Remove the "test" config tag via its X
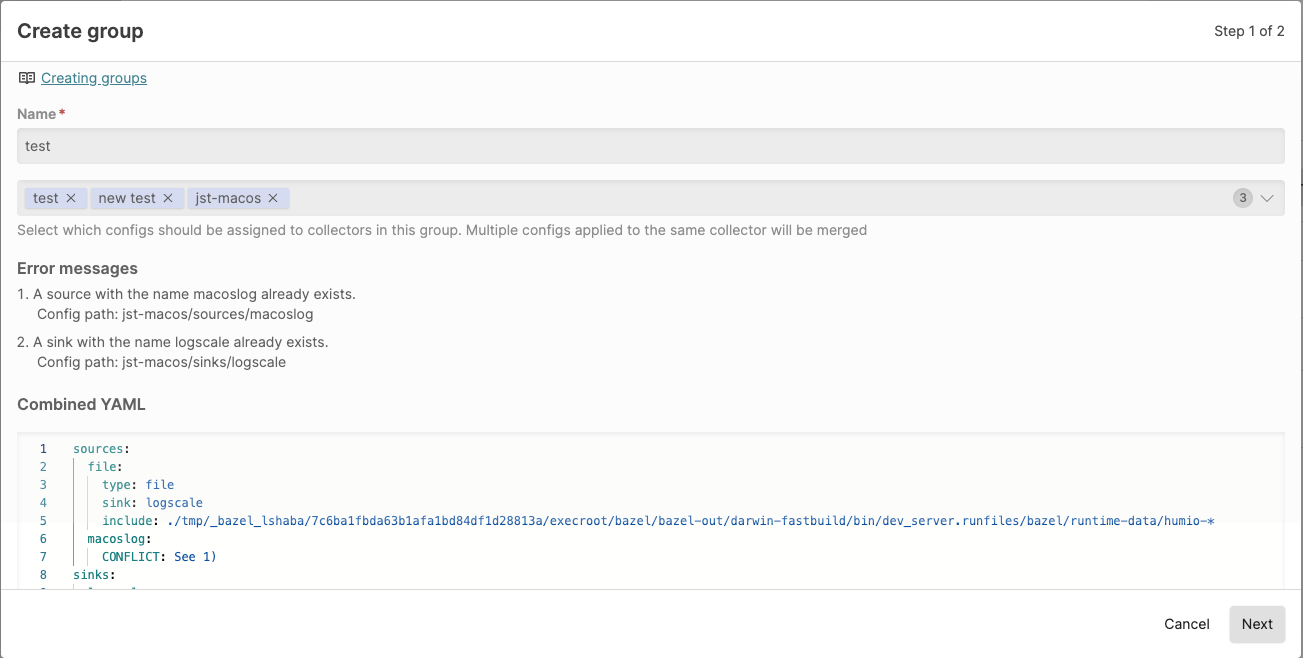Screen dimensions: 1303x658 pyautogui.click(x=71, y=198)
